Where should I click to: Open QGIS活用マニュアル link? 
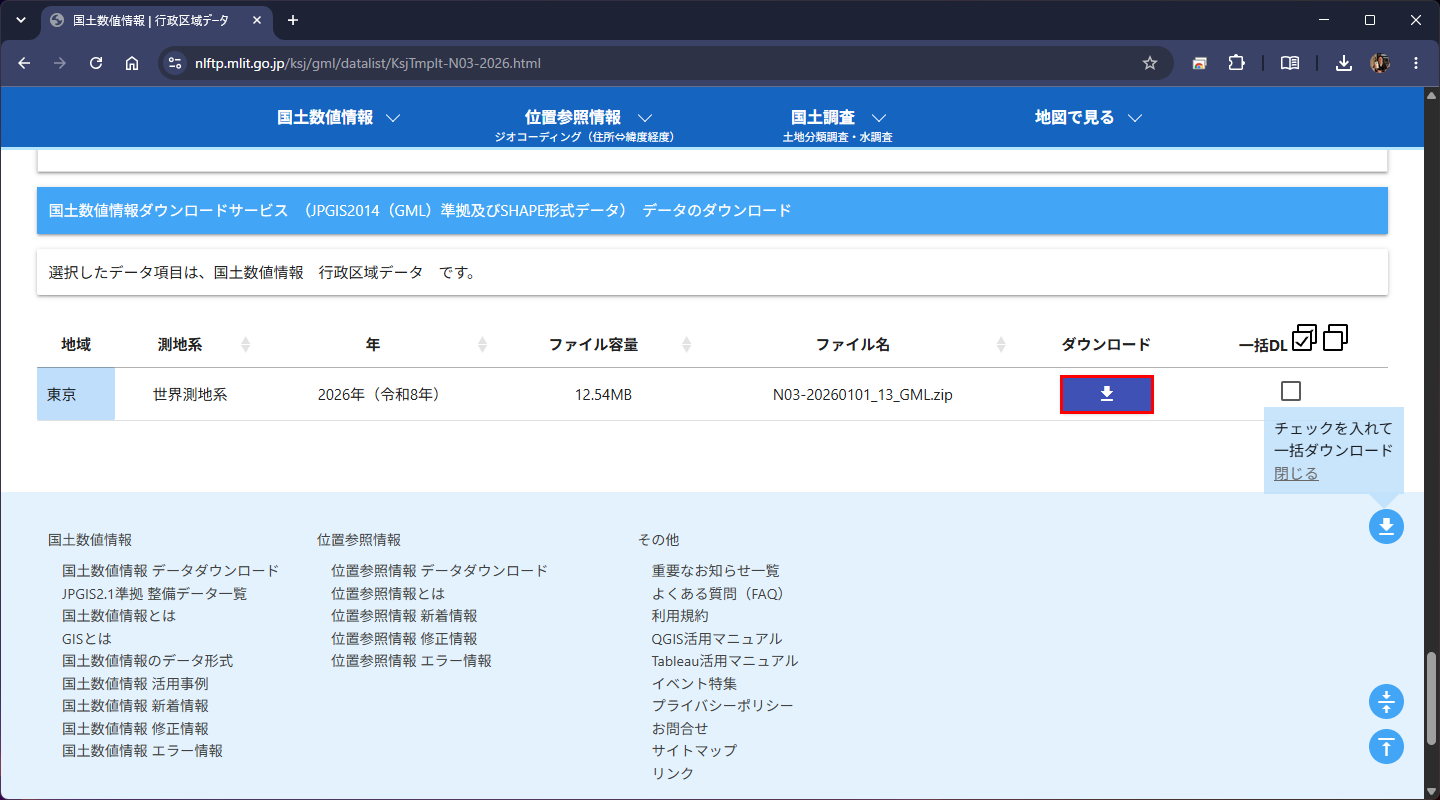click(717, 638)
